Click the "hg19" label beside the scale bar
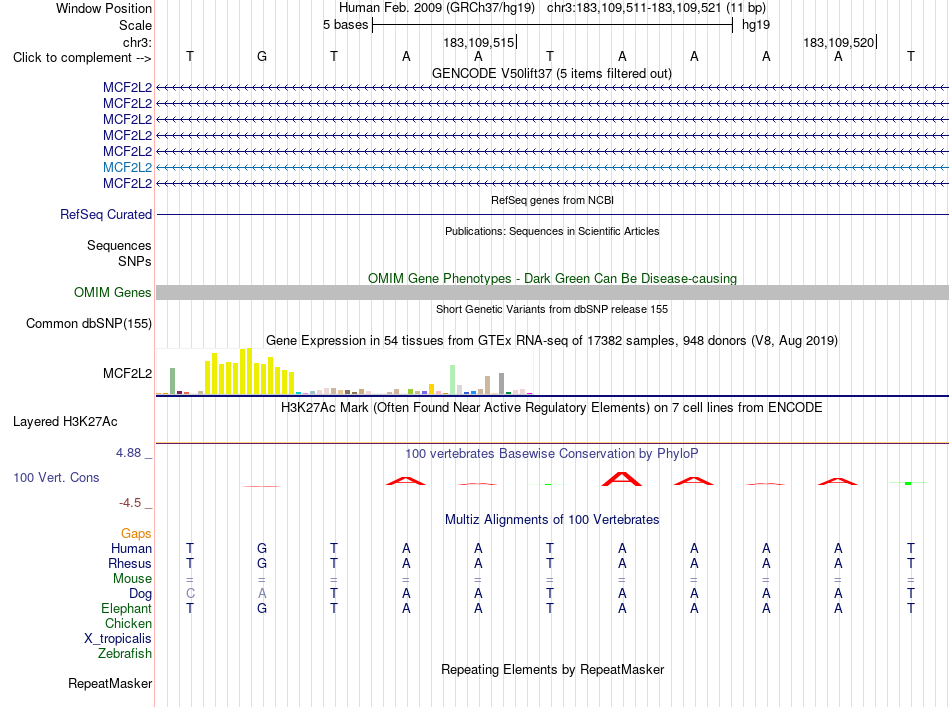950x707 pixels. click(x=756, y=25)
